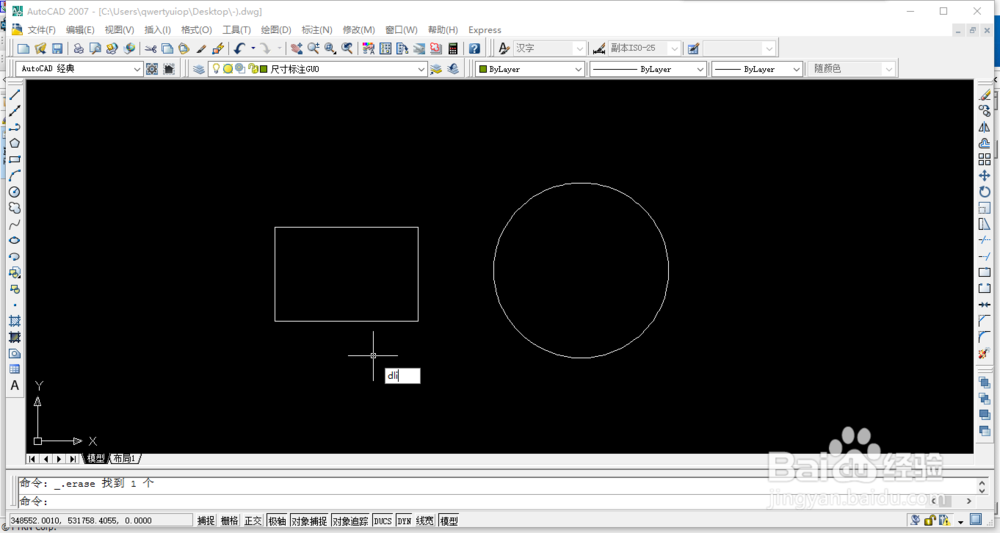Open the 修改(M) menu
The image size is (1000, 533).
(358, 30)
